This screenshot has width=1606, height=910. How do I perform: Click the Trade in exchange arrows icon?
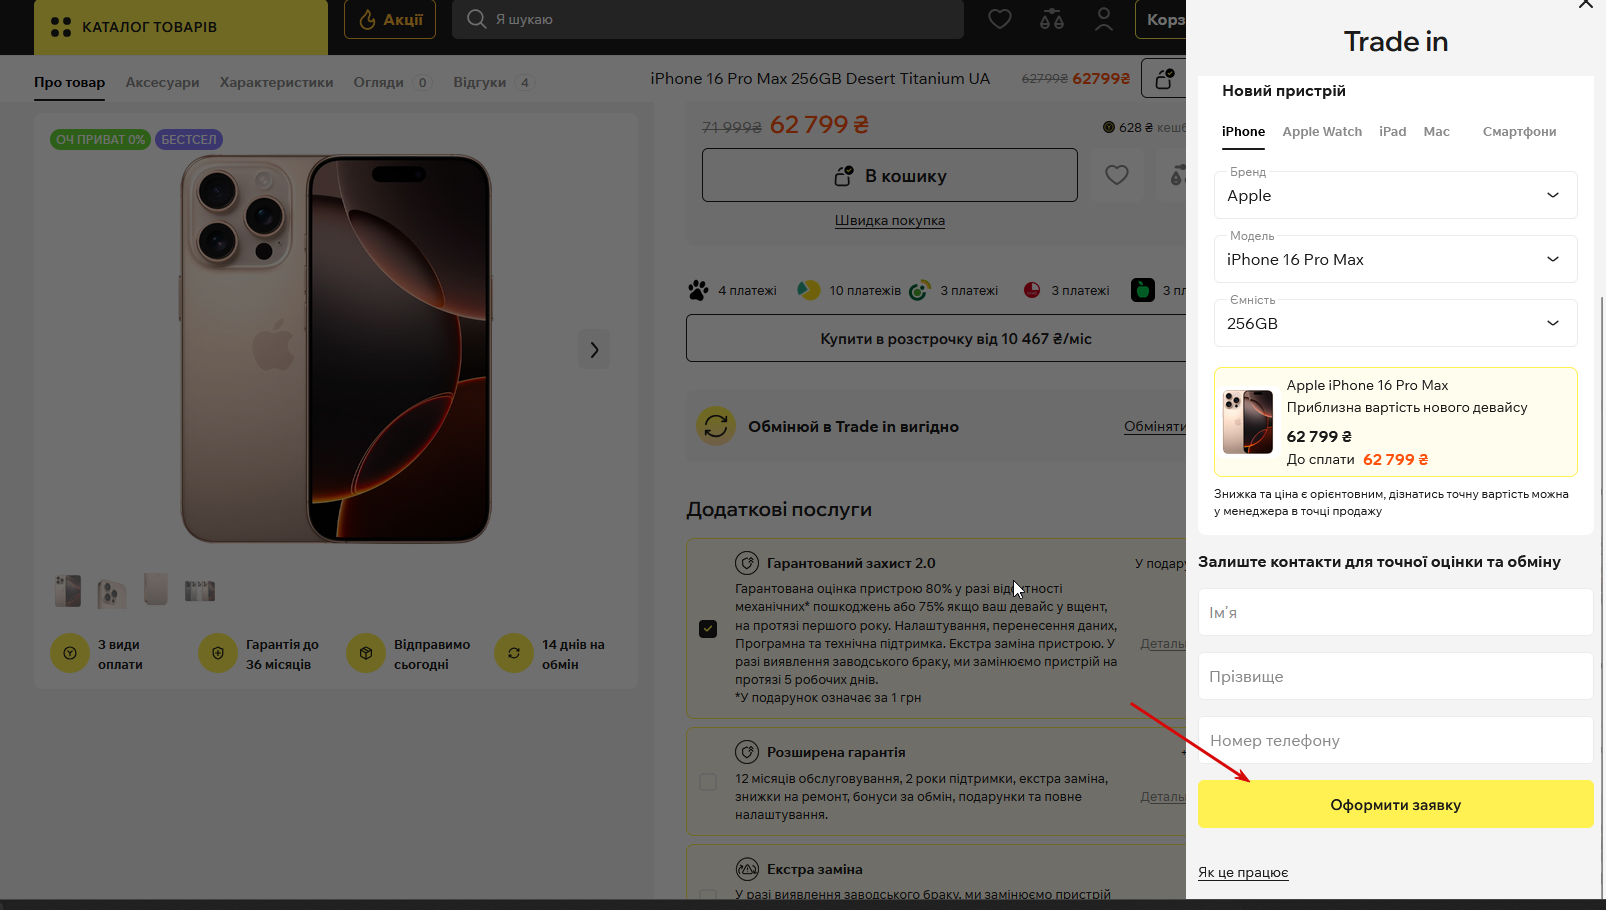pos(716,426)
